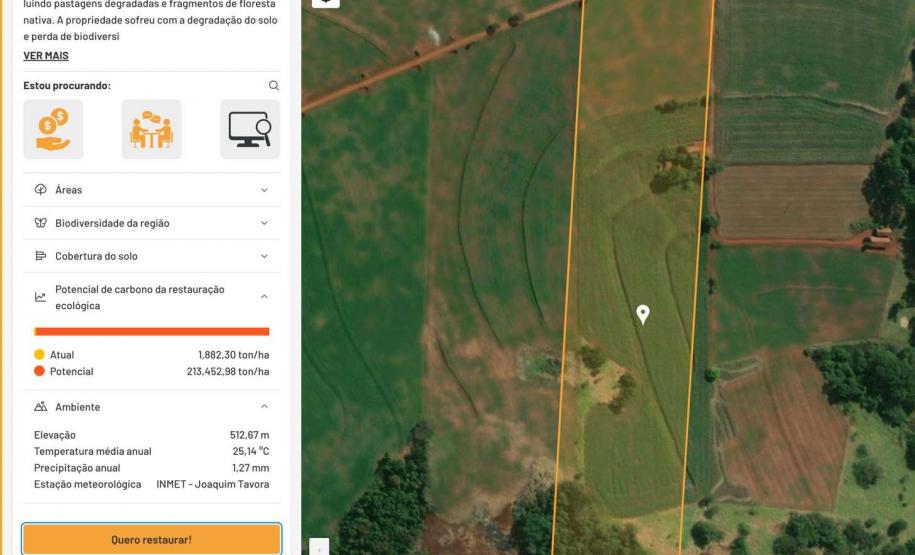Viewport: 915px width, 555px height.
Task: Click the orange carbon potential progress bar
Action: click(x=152, y=331)
